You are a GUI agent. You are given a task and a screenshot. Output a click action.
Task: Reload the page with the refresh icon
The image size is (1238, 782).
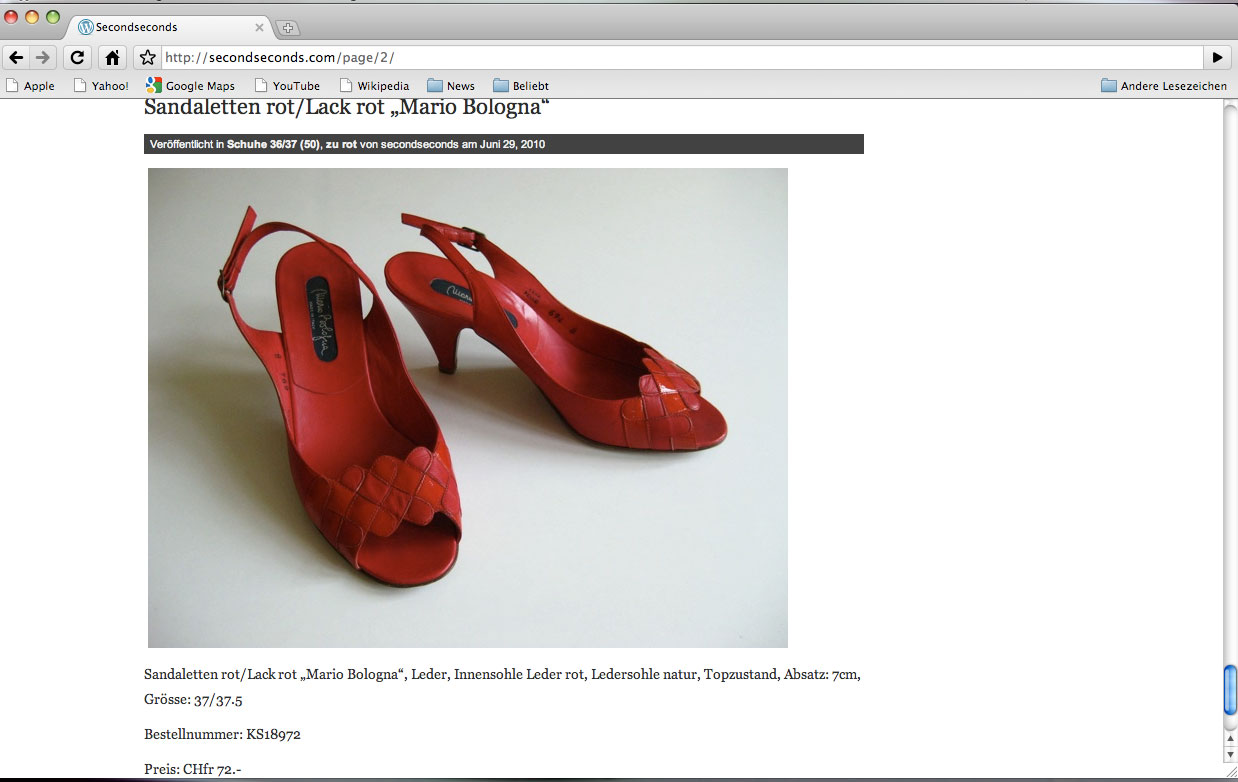coord(78,57)
